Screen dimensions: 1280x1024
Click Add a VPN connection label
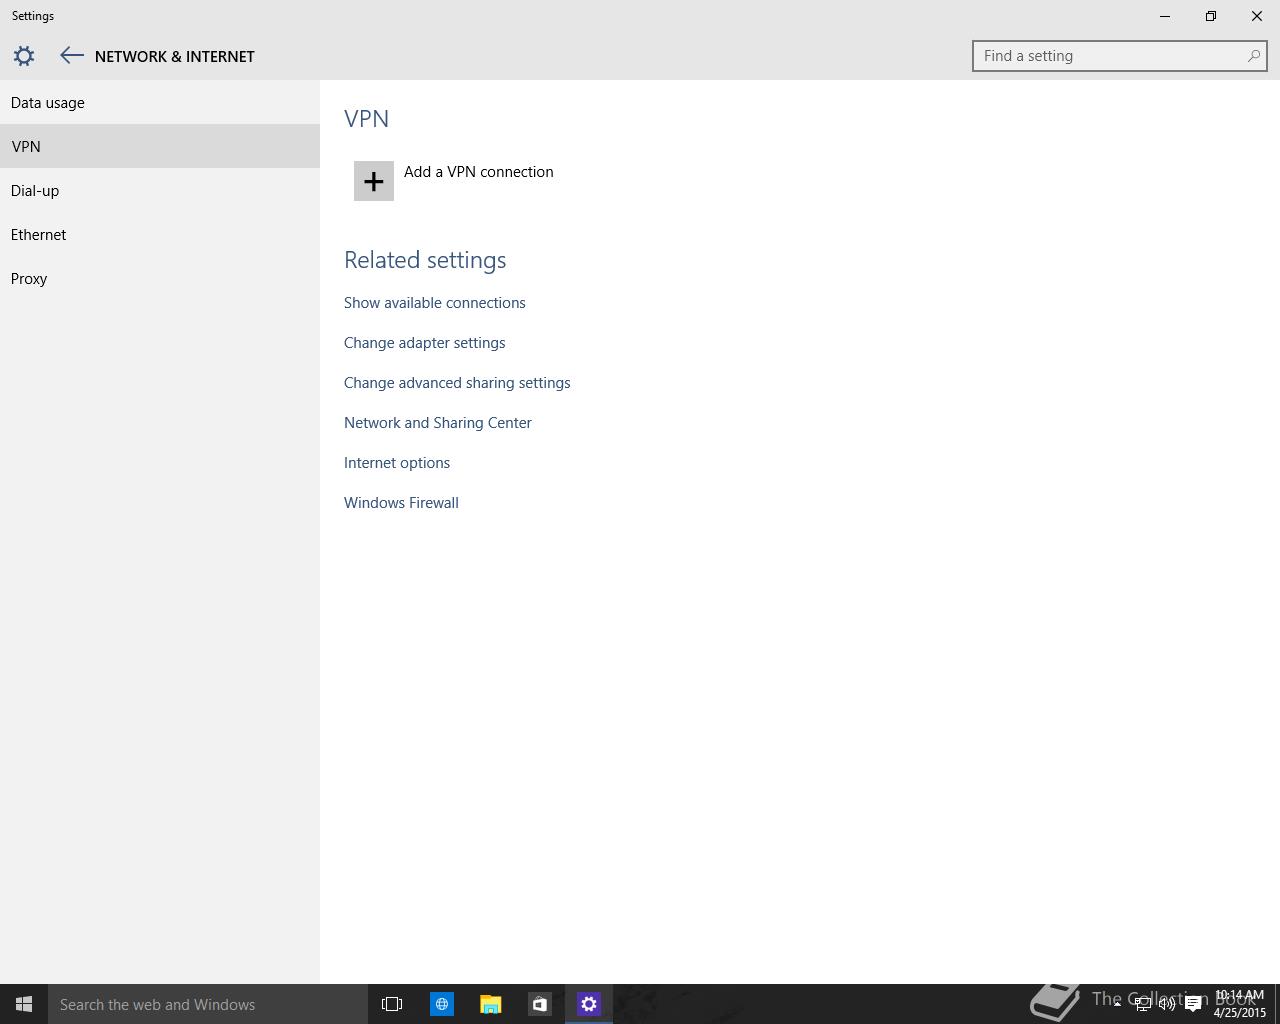(478, 172)
